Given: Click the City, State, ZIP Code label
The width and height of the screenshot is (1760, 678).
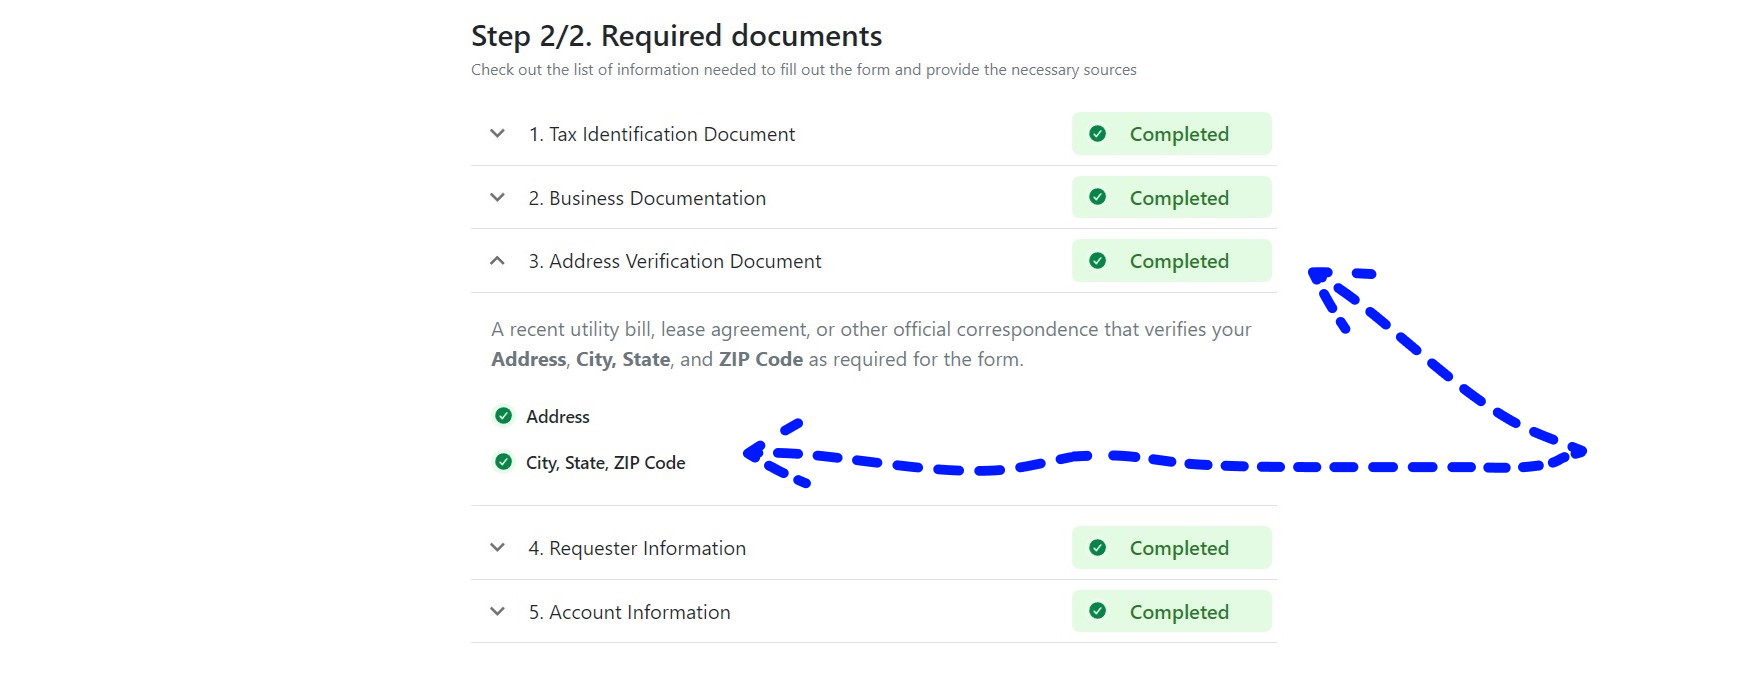Looking at the screenshot, I should [x=605, y=463].
